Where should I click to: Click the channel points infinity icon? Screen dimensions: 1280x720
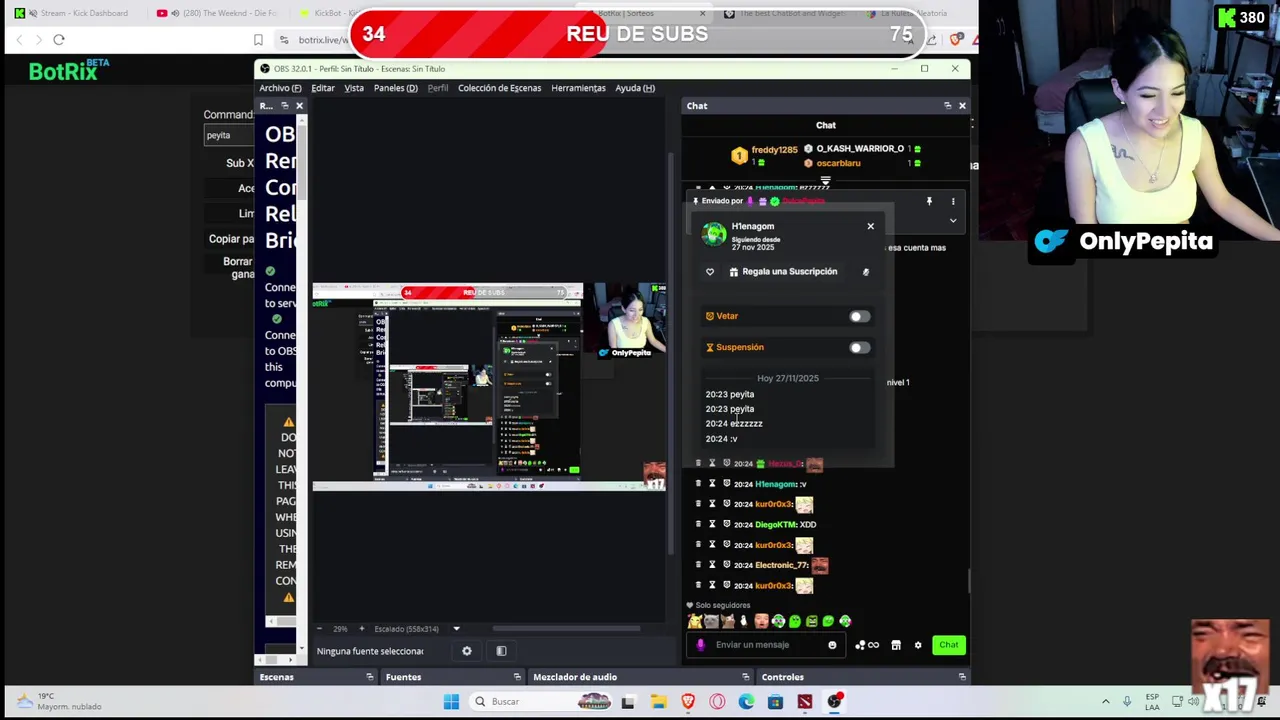click(867, 645)
